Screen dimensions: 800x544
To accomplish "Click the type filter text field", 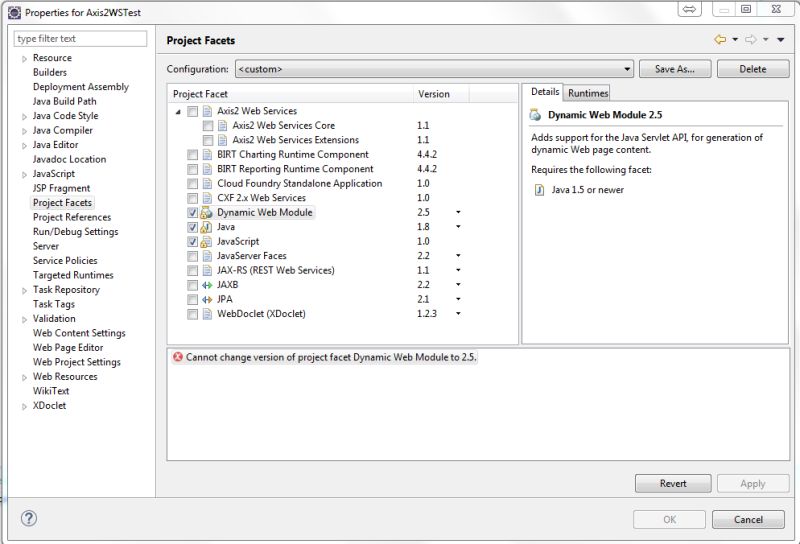I will pos(81,39).
